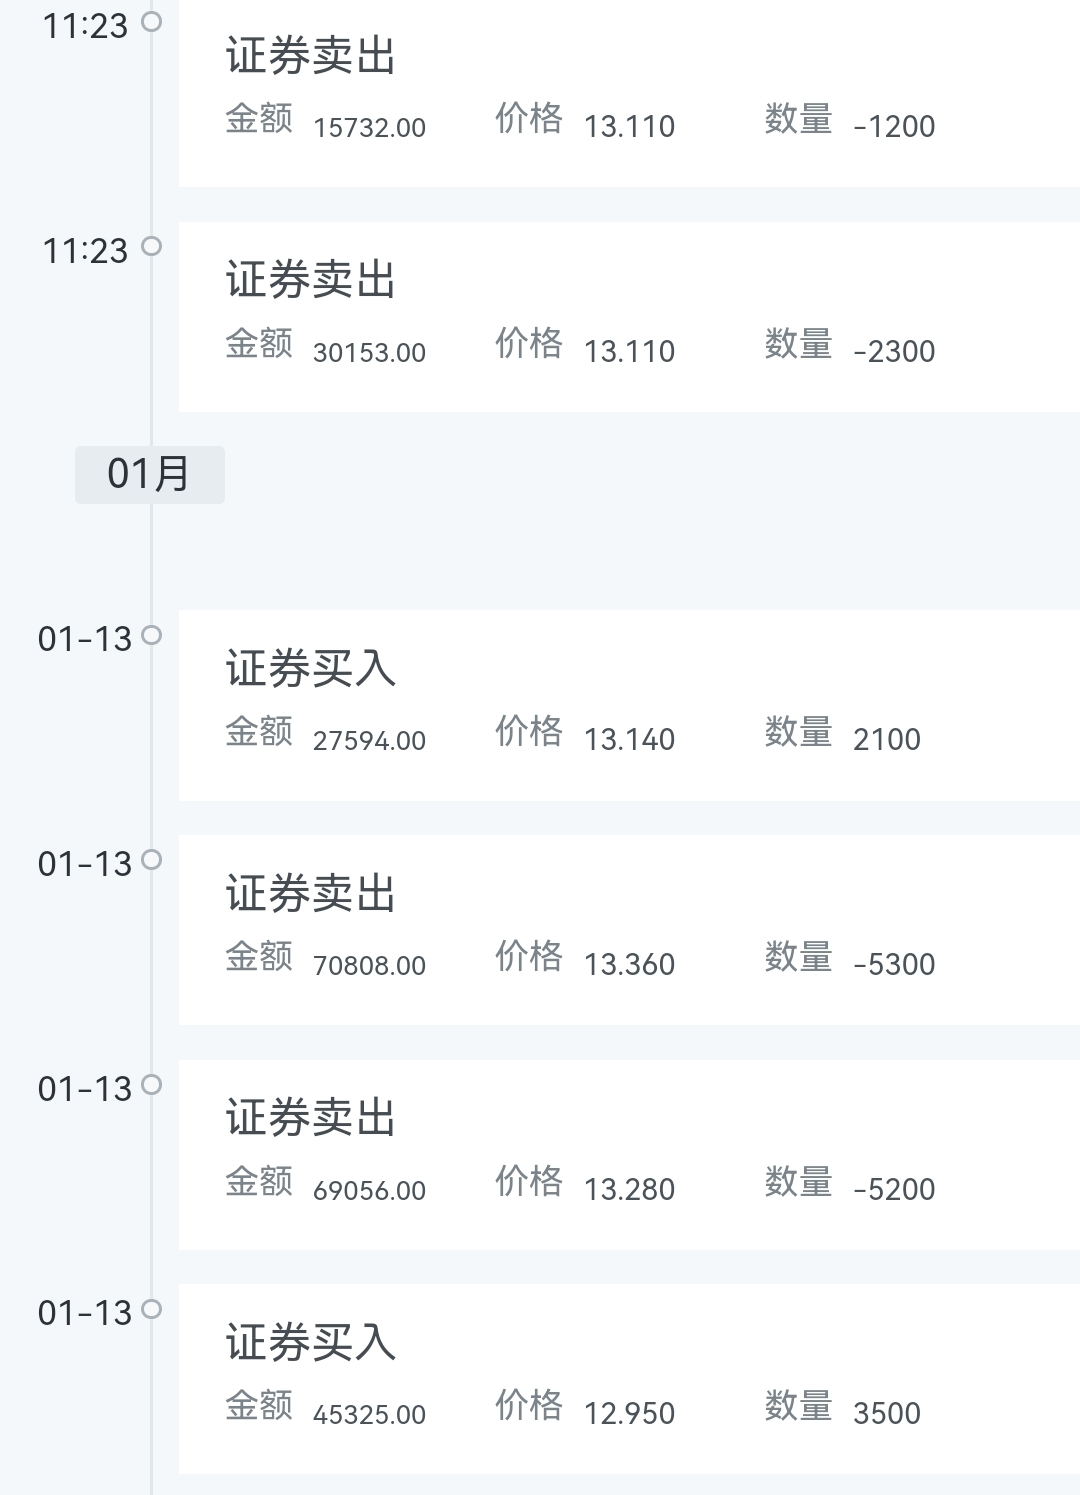This screenshot has width=1080, height=1495.
Task: Select the quantity value -5300
Action: [894, 964]
